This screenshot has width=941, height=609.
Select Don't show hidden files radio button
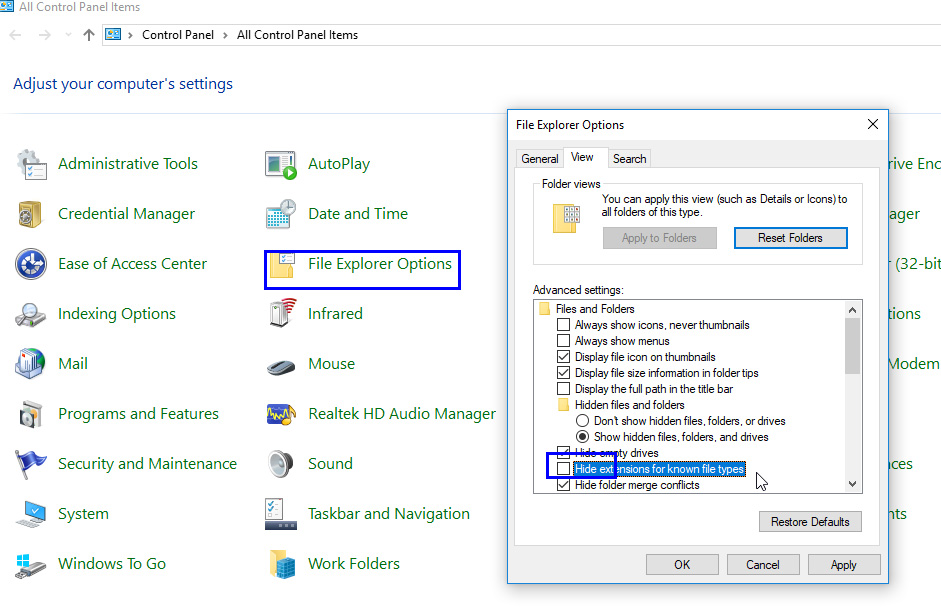coord(582,421)
